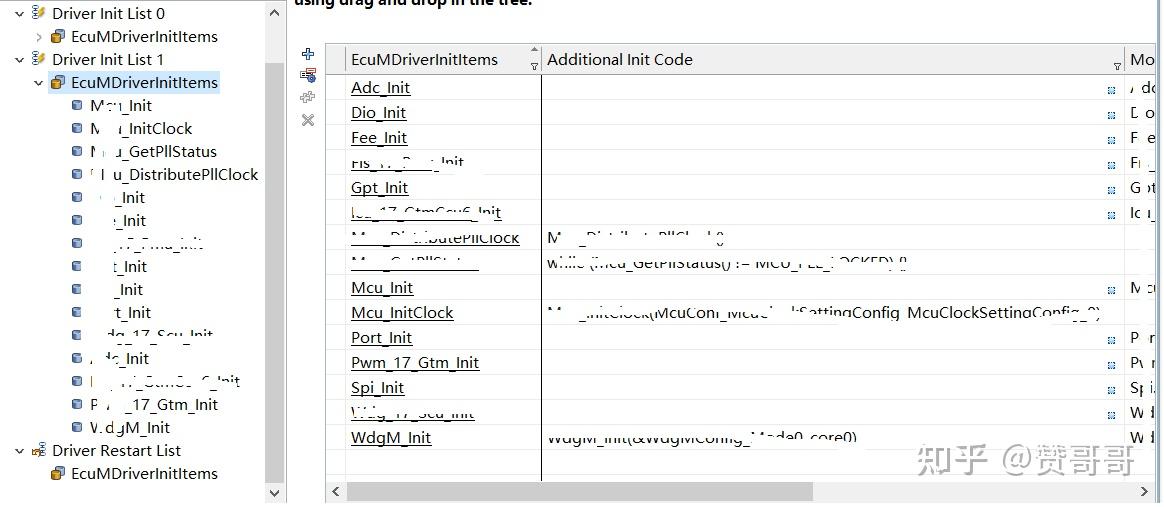Click the Driver Init List 0 icon
The image size is (1164, 507).
(x=39, y=14)
